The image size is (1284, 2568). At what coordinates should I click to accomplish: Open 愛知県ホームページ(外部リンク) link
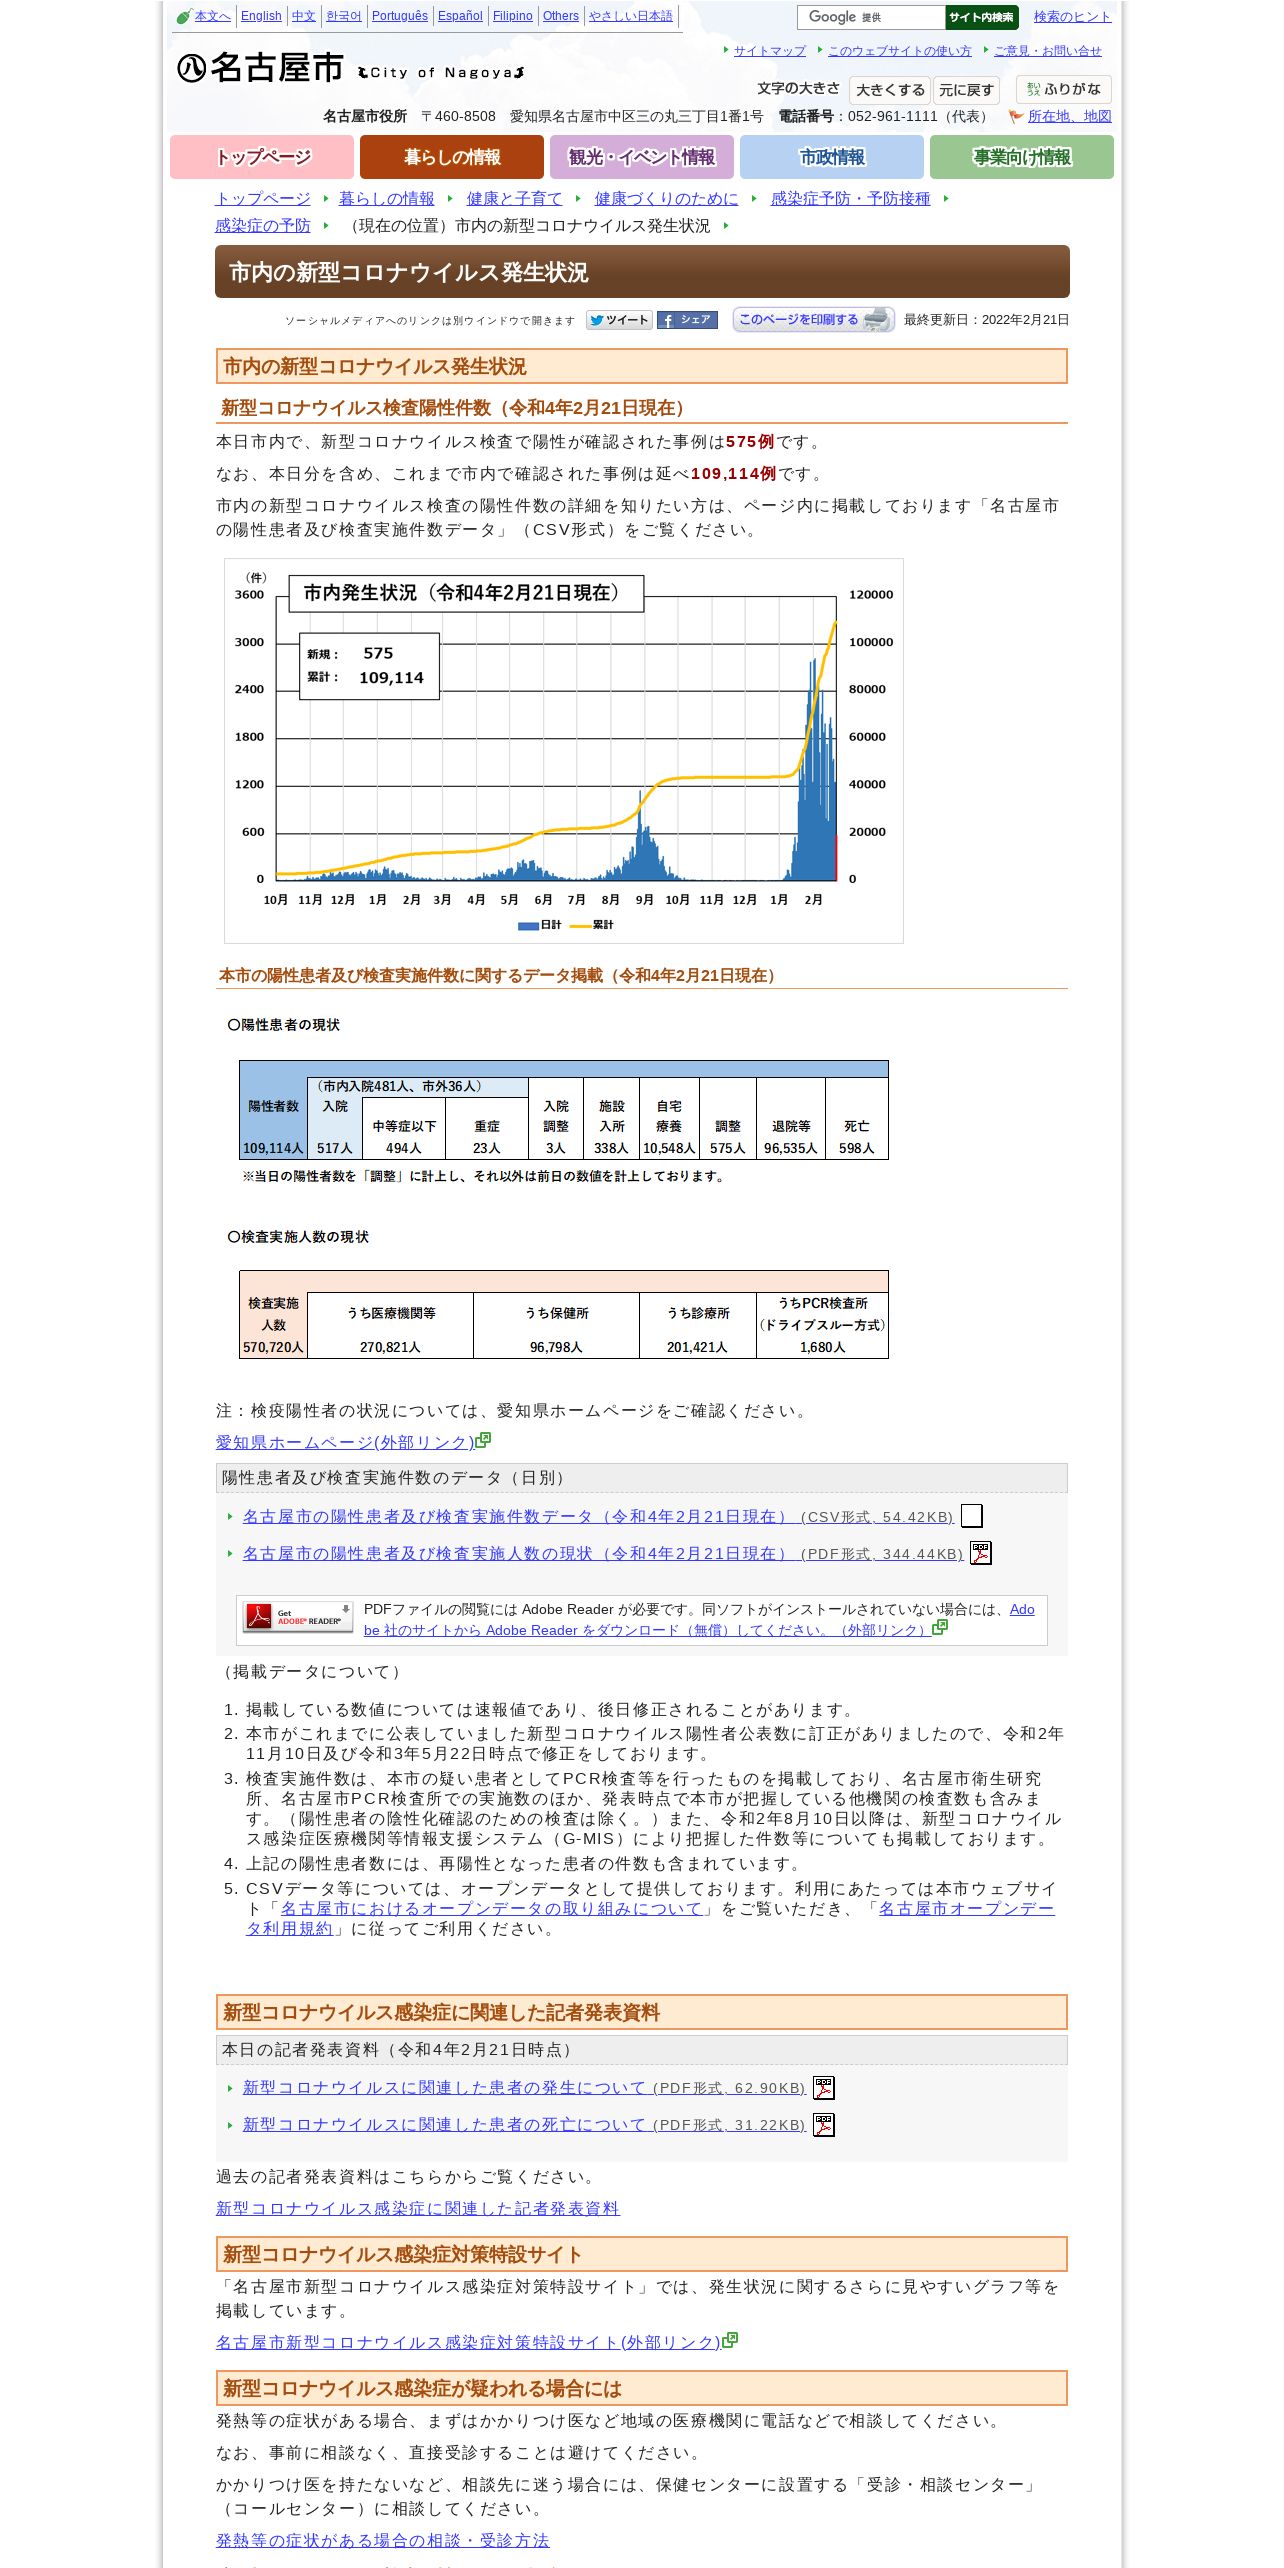point(345,1442)
